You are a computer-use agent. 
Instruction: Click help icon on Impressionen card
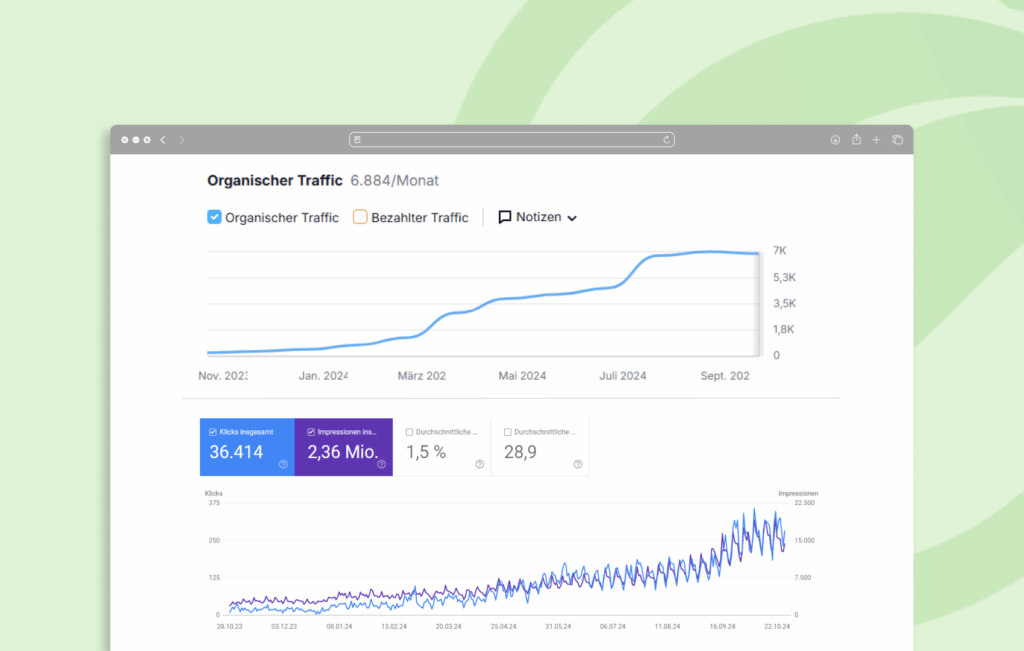coord(381,464)
